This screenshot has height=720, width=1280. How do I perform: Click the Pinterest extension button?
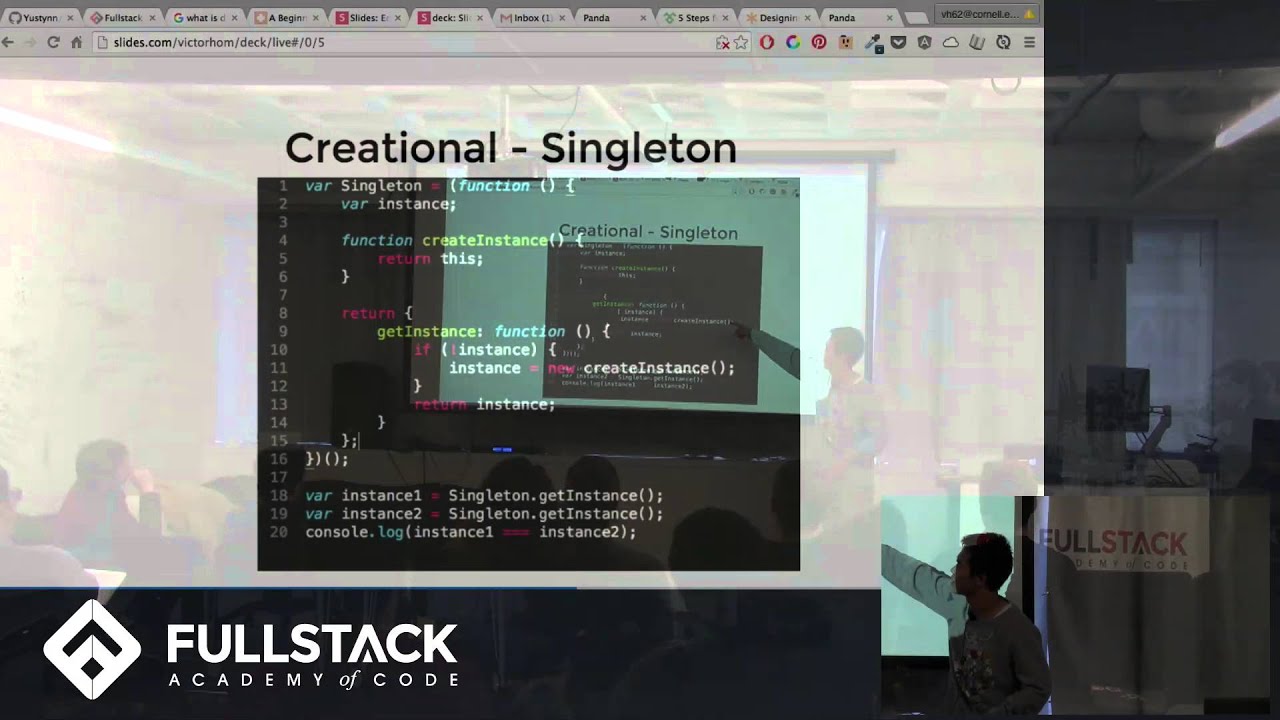[x=819, y=42]
